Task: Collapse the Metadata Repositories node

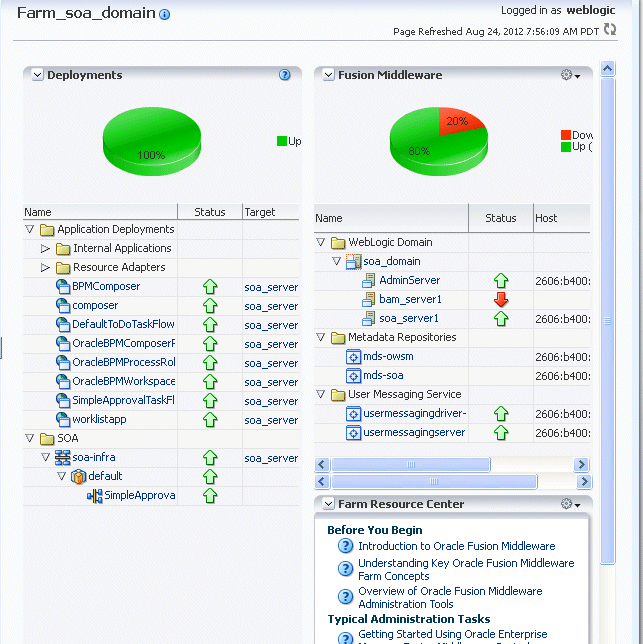Action: pyautogui.click(x=321, y=337)
